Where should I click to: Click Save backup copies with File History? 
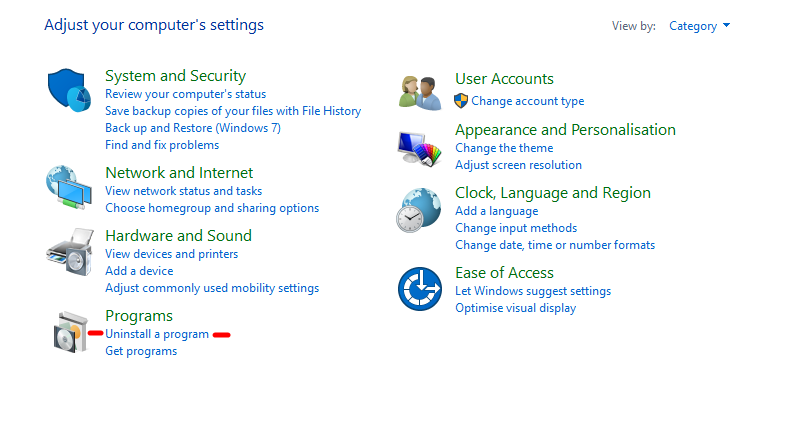233,111
